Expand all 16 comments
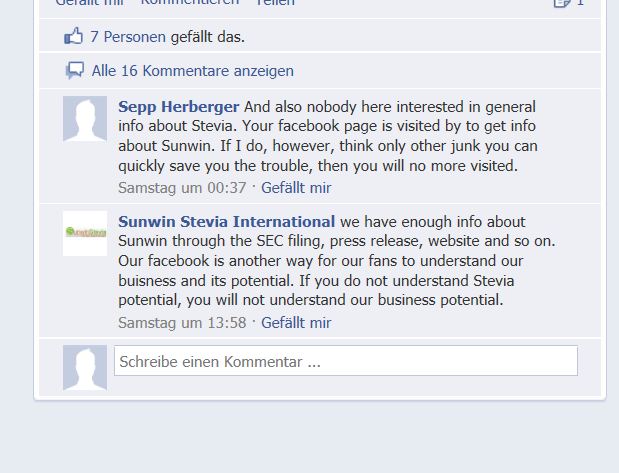619x473 pixels. point(192,71)
